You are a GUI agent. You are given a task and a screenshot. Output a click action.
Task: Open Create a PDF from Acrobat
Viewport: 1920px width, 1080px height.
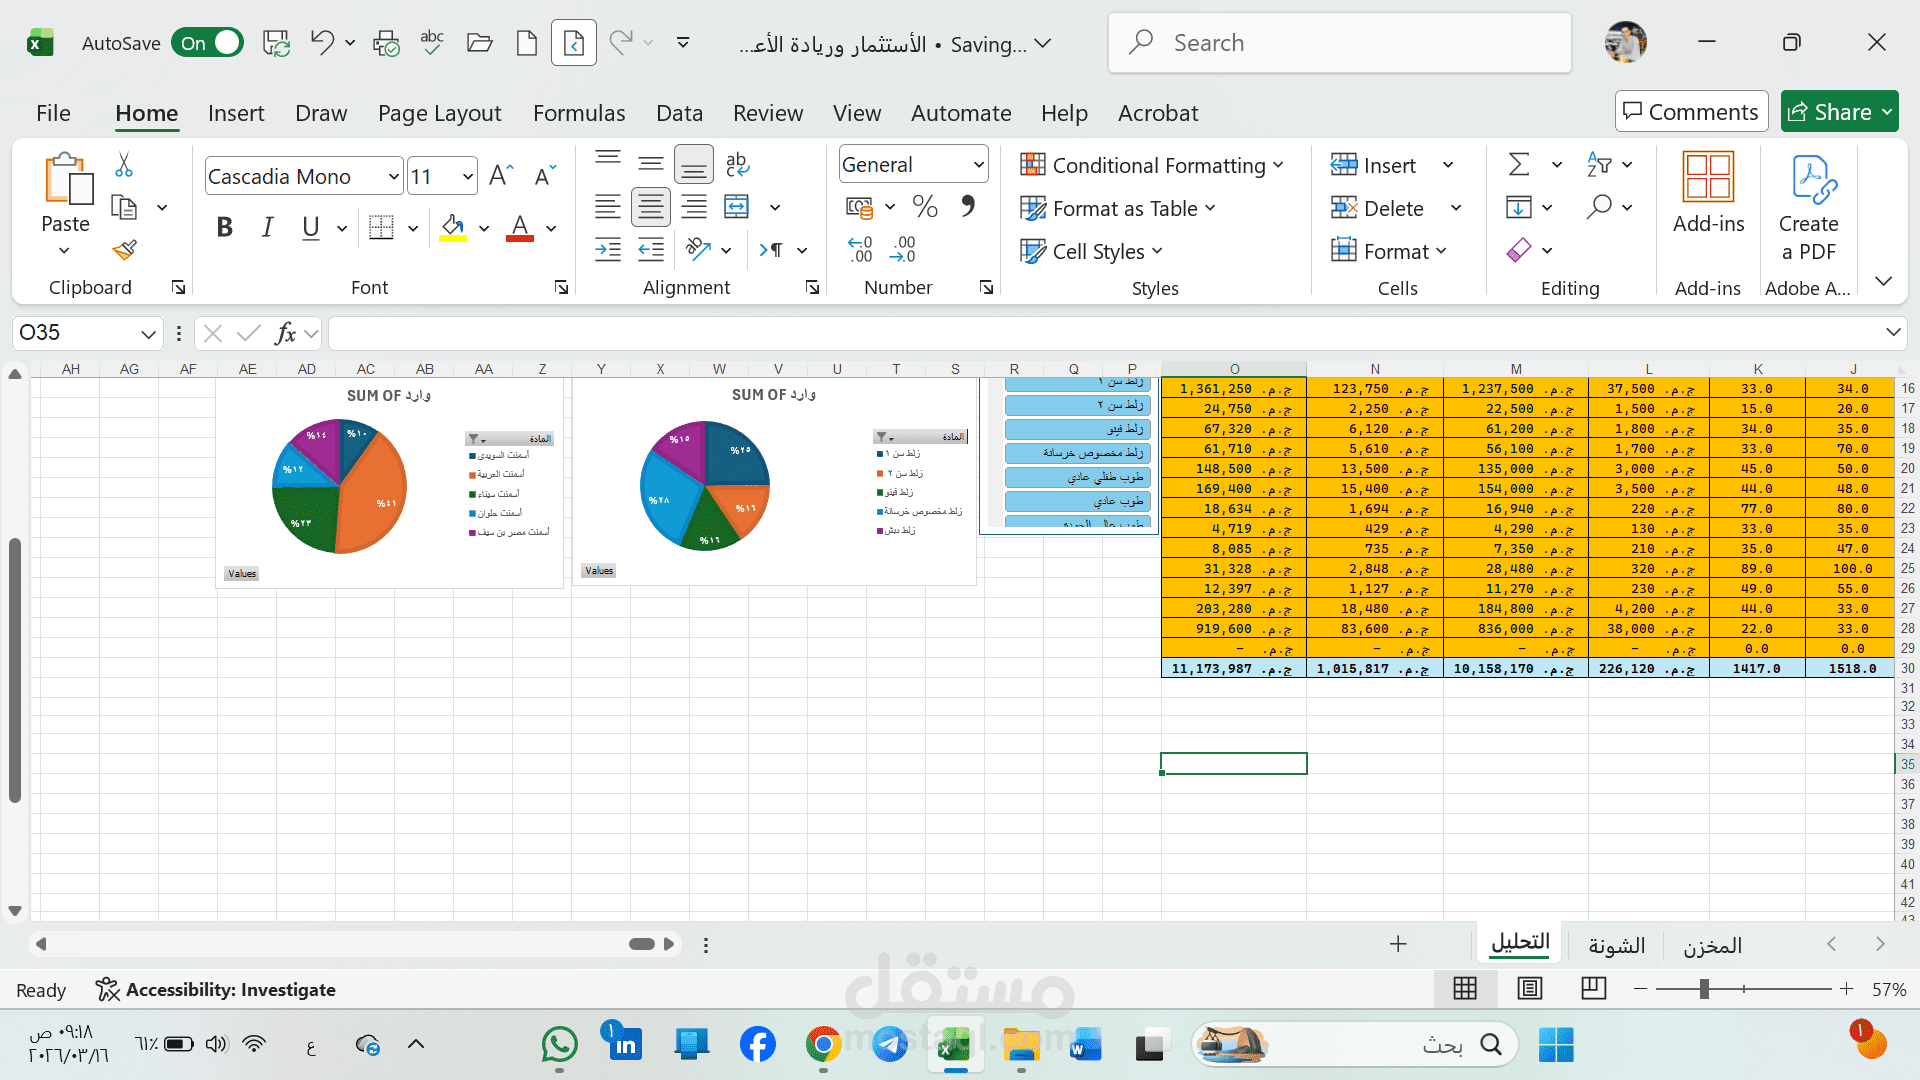click(x=1808, y=208)
